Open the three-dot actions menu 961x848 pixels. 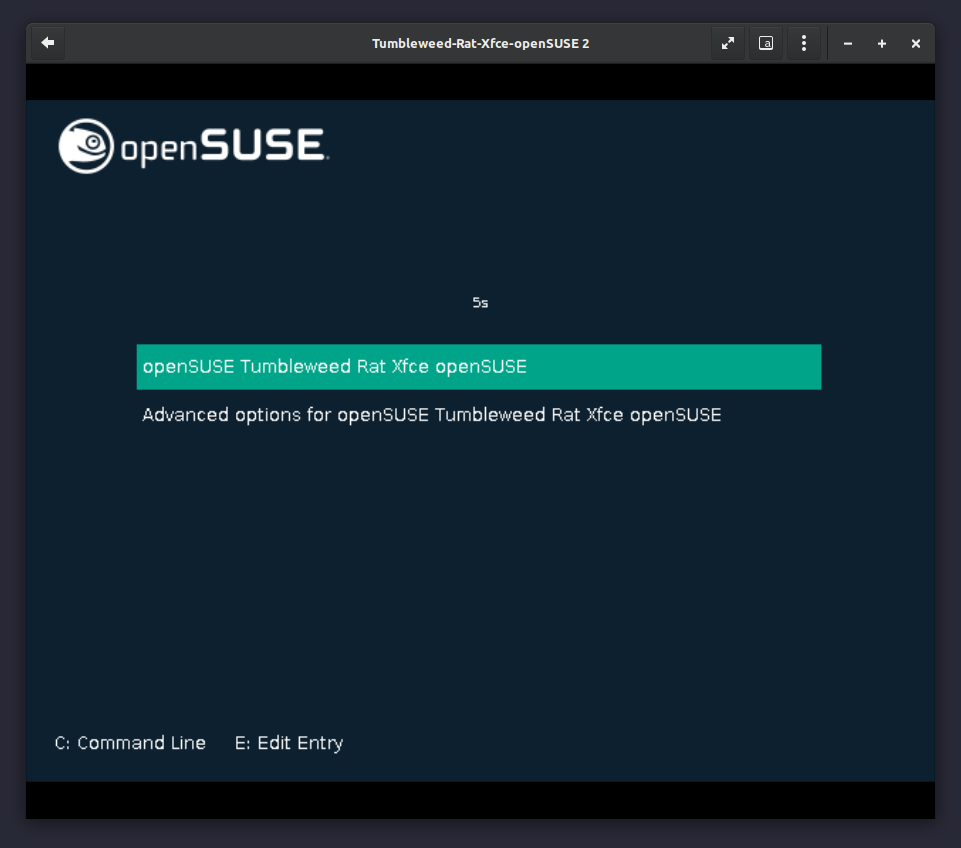pos(804,43)
